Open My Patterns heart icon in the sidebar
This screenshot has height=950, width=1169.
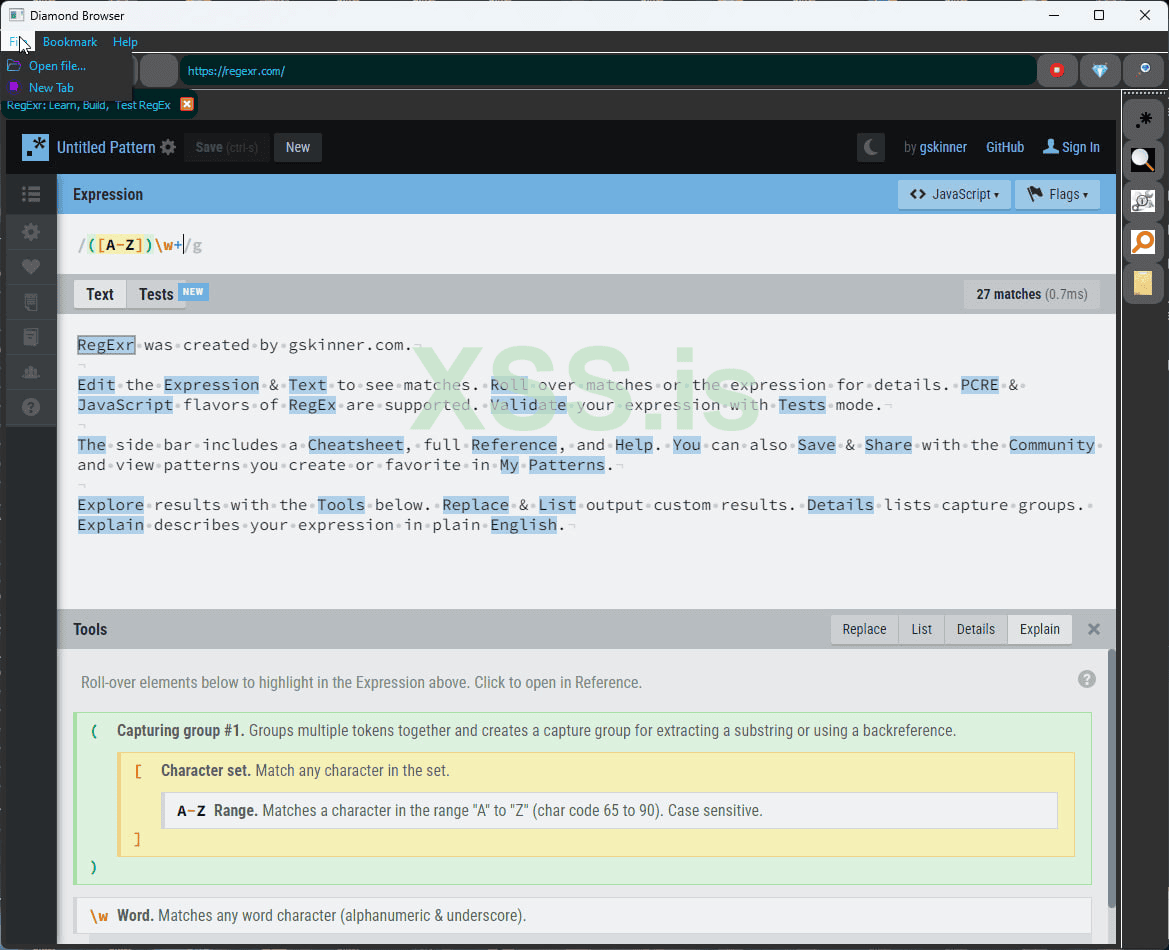pos(31,267)
